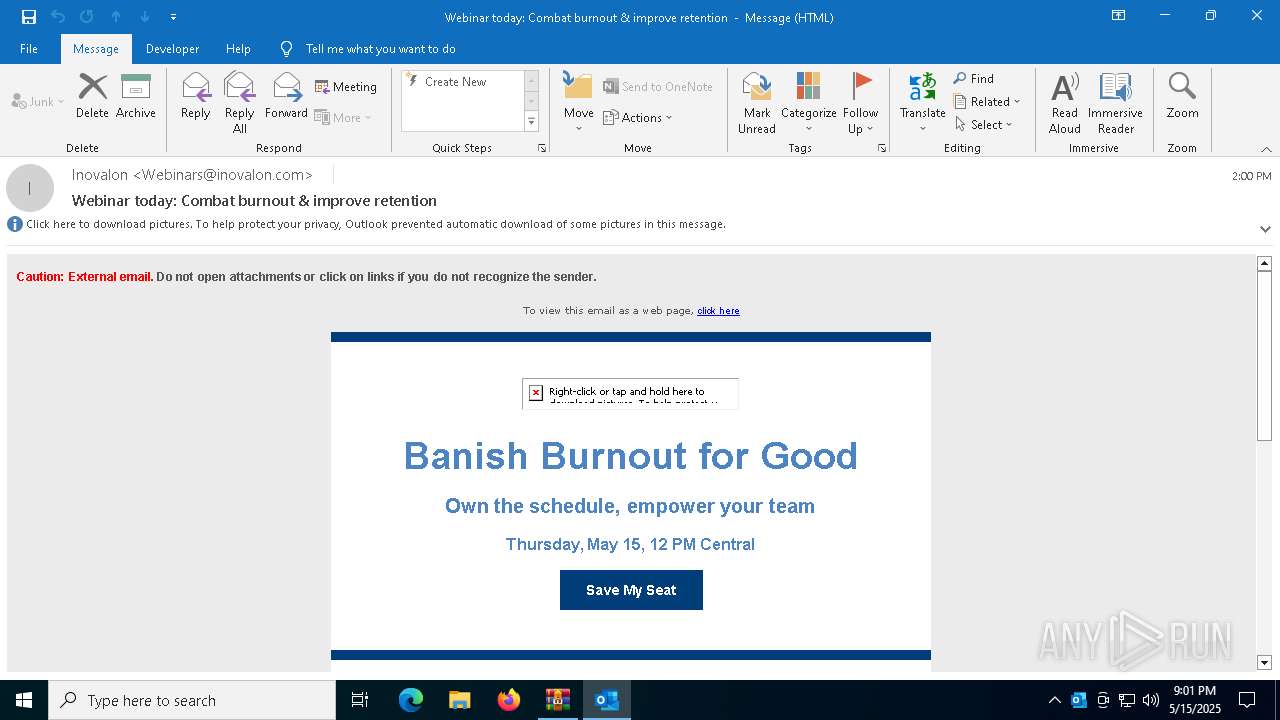
Task: Open the Developer tab
Action: (172, 48)
